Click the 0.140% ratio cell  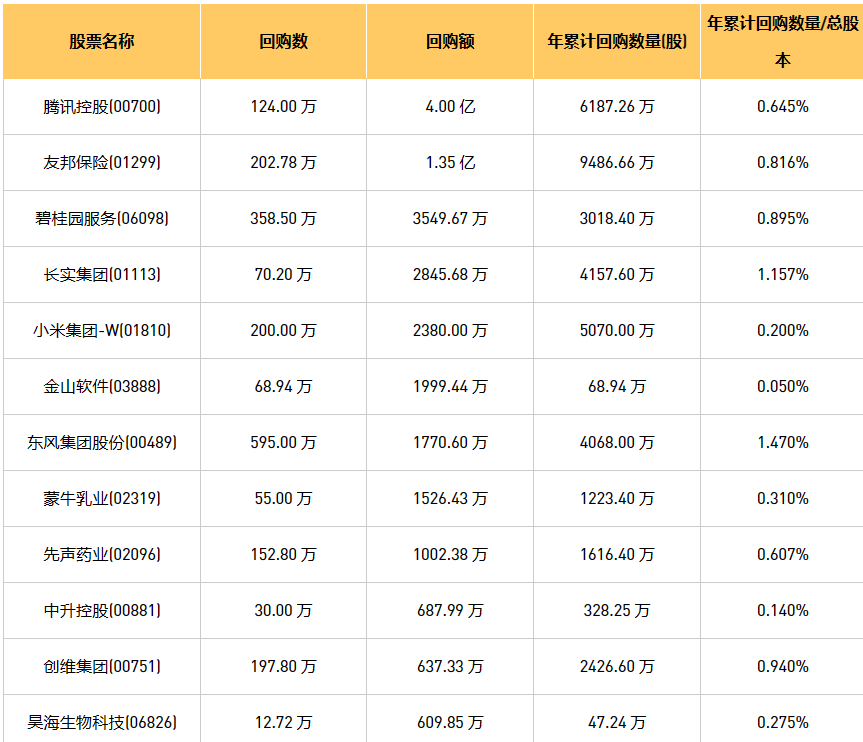point(782,610)
